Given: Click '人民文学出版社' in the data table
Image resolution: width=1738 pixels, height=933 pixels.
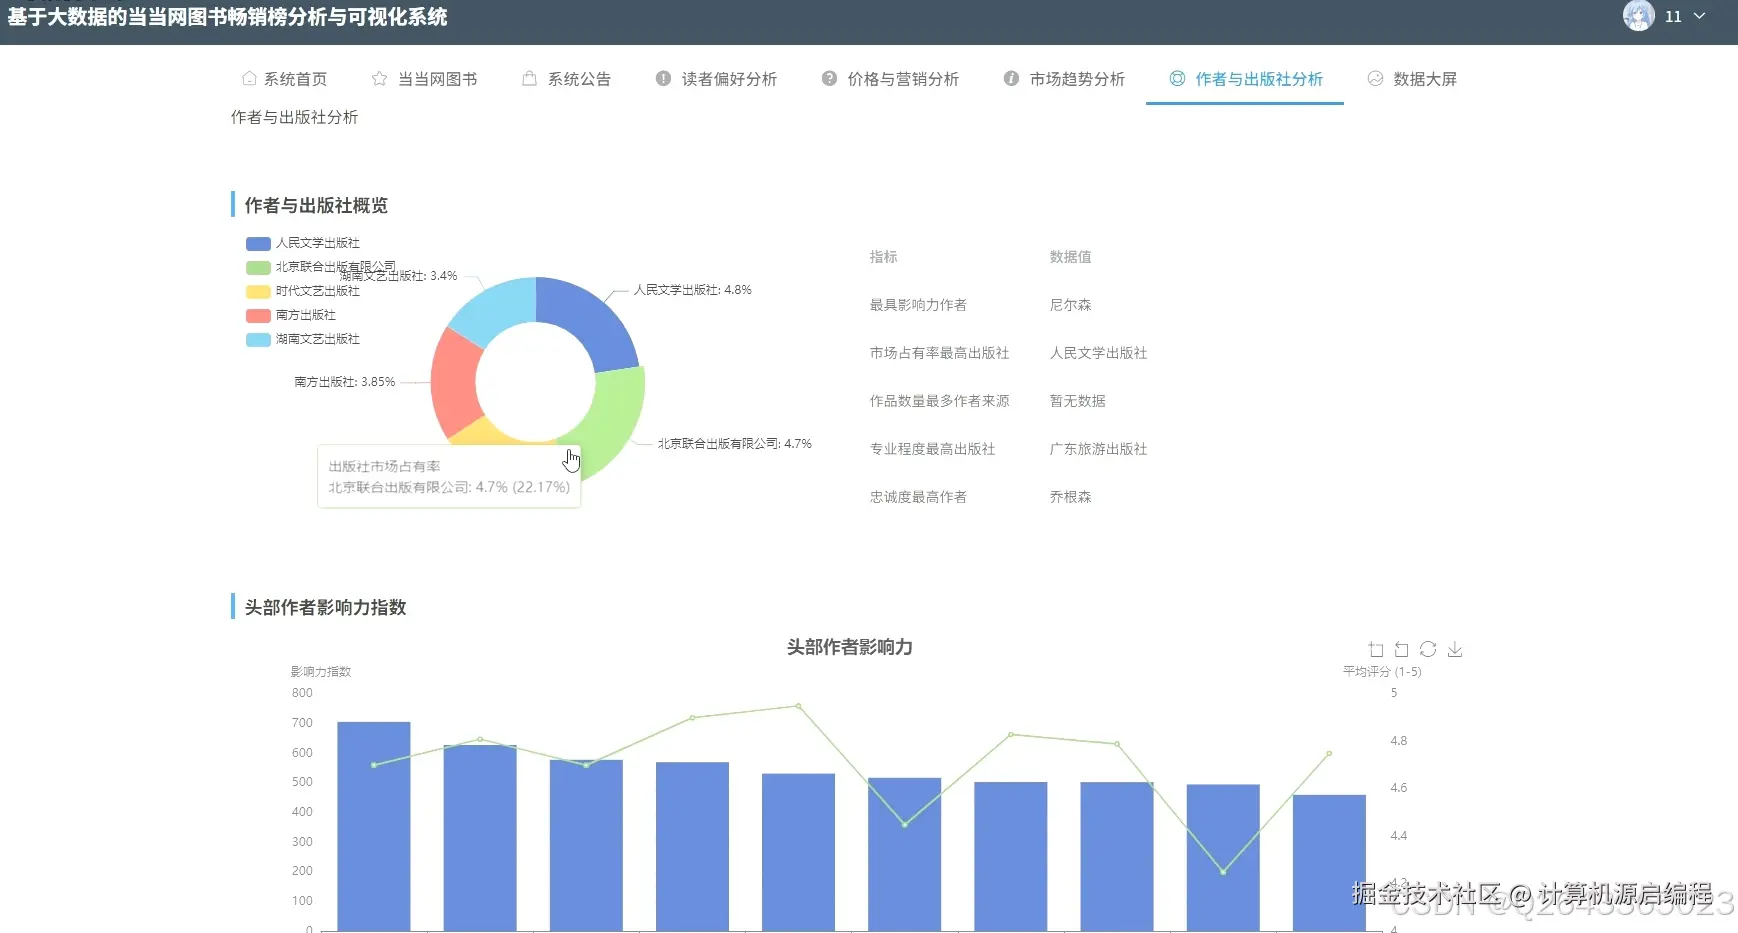Looking at the screenshot, I should point(1098,353).
